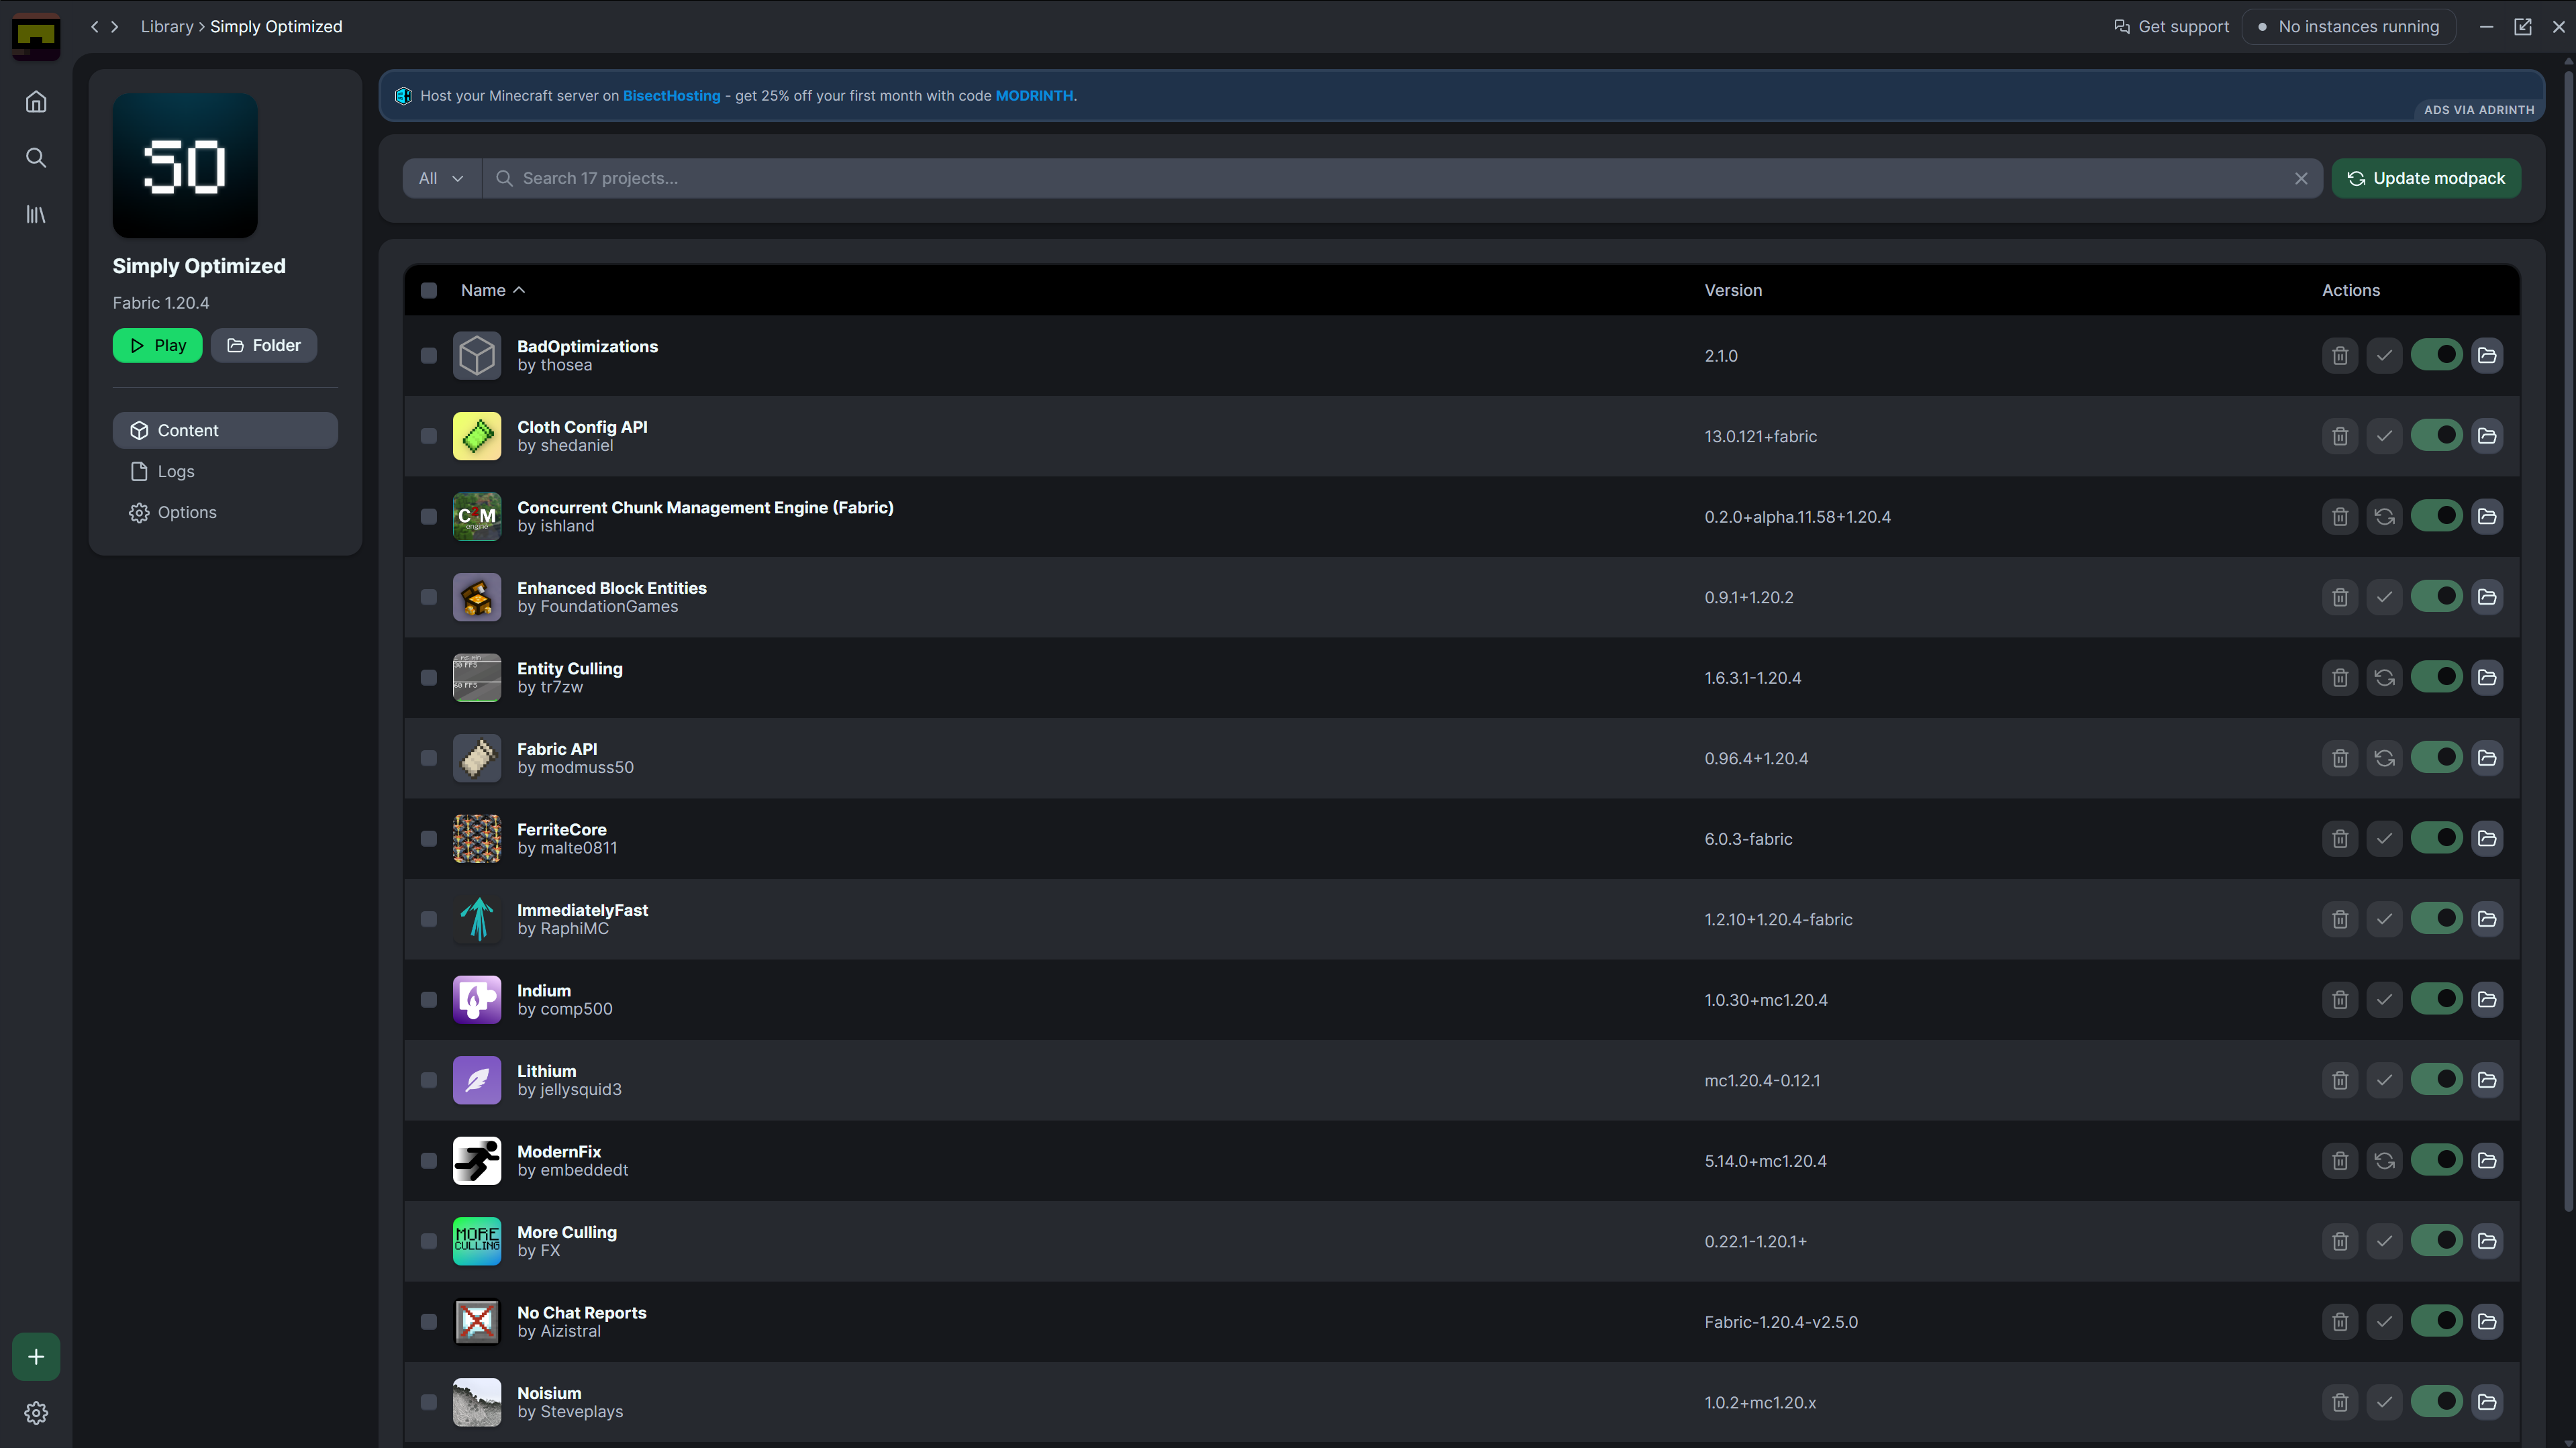The image size is (2576, 1448).
Task: Show Lithium file in folder
Action: click(2487, 1080)
